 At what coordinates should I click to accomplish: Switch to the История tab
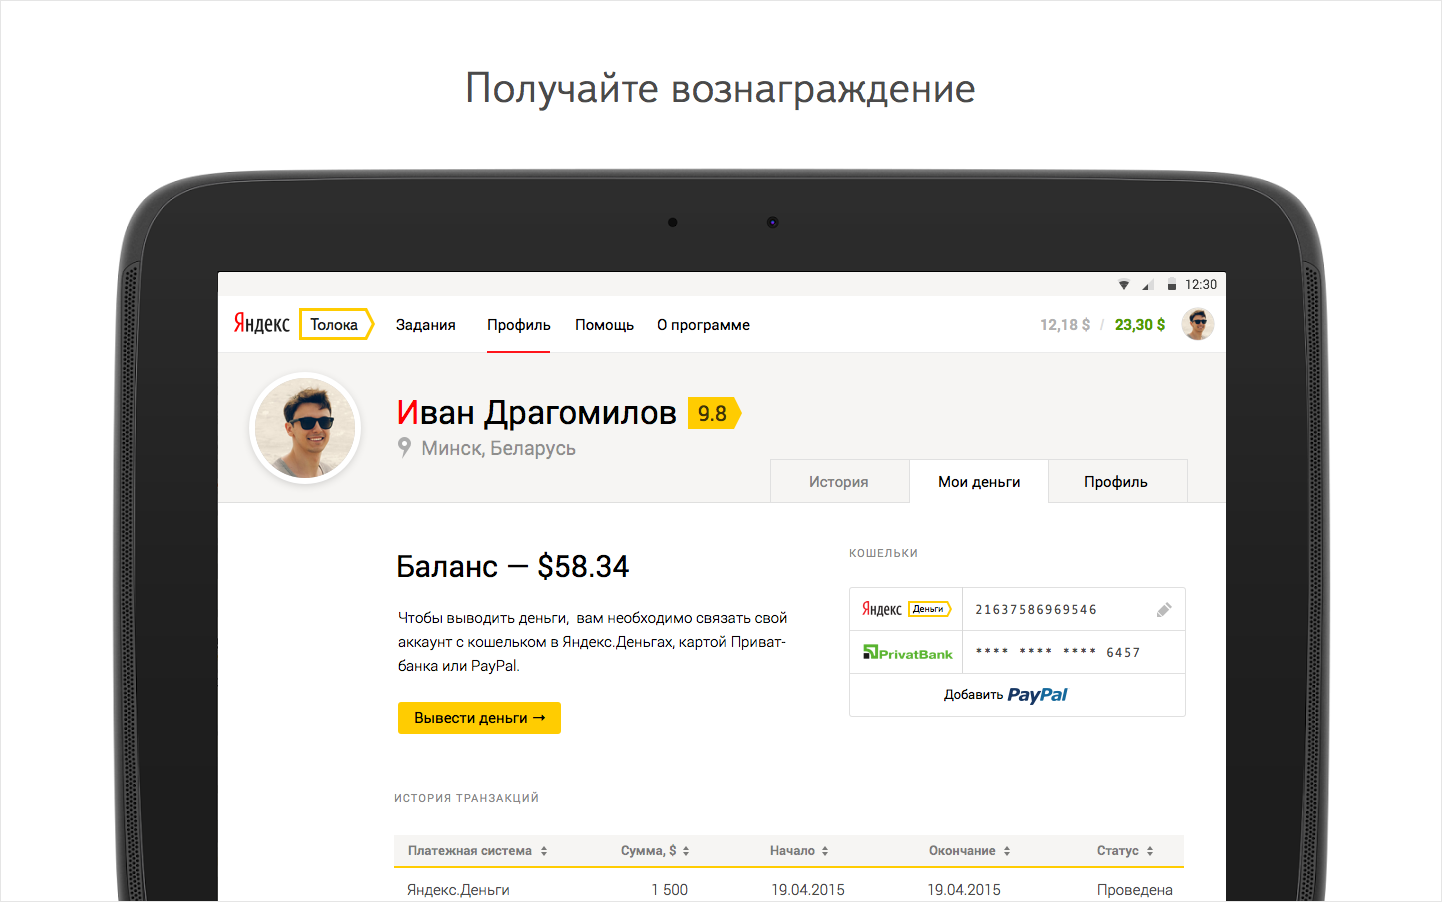pyautogui.click(x=839, y=481)
